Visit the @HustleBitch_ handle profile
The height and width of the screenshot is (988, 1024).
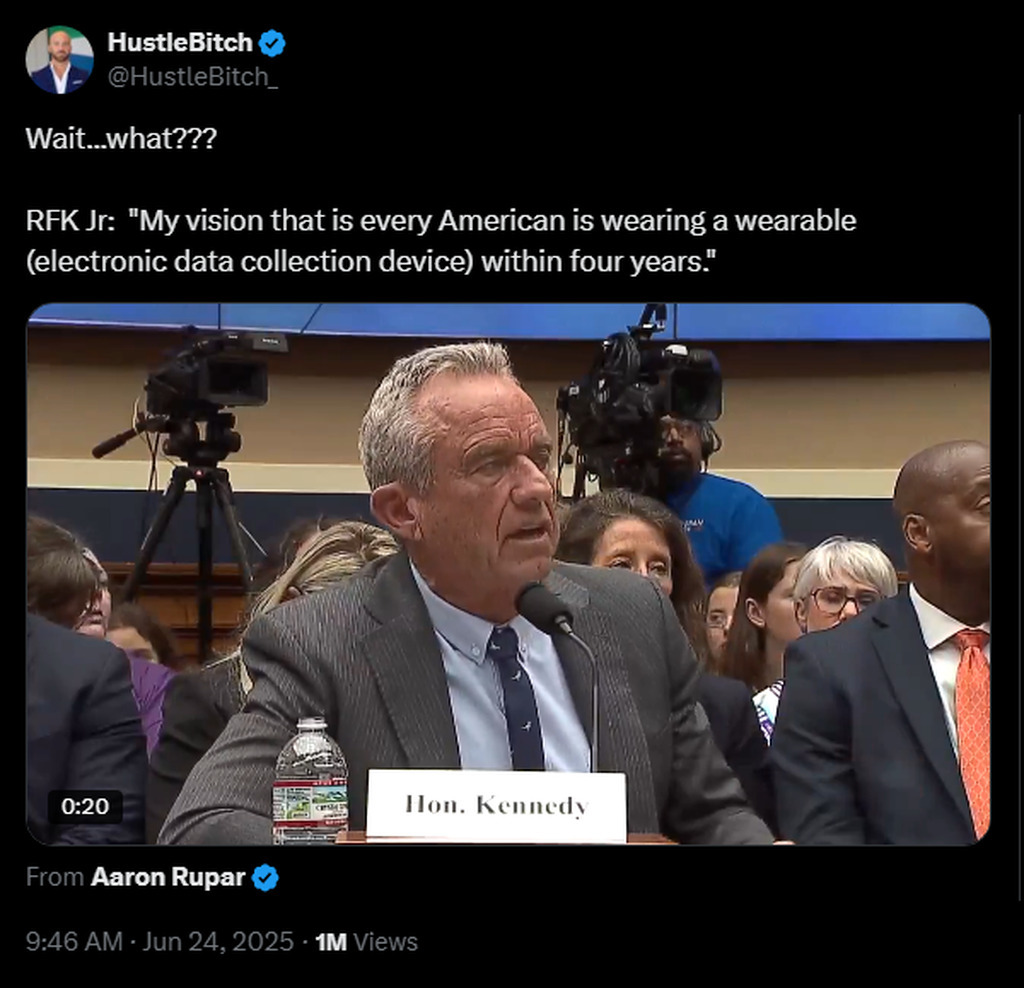(193, 77)
